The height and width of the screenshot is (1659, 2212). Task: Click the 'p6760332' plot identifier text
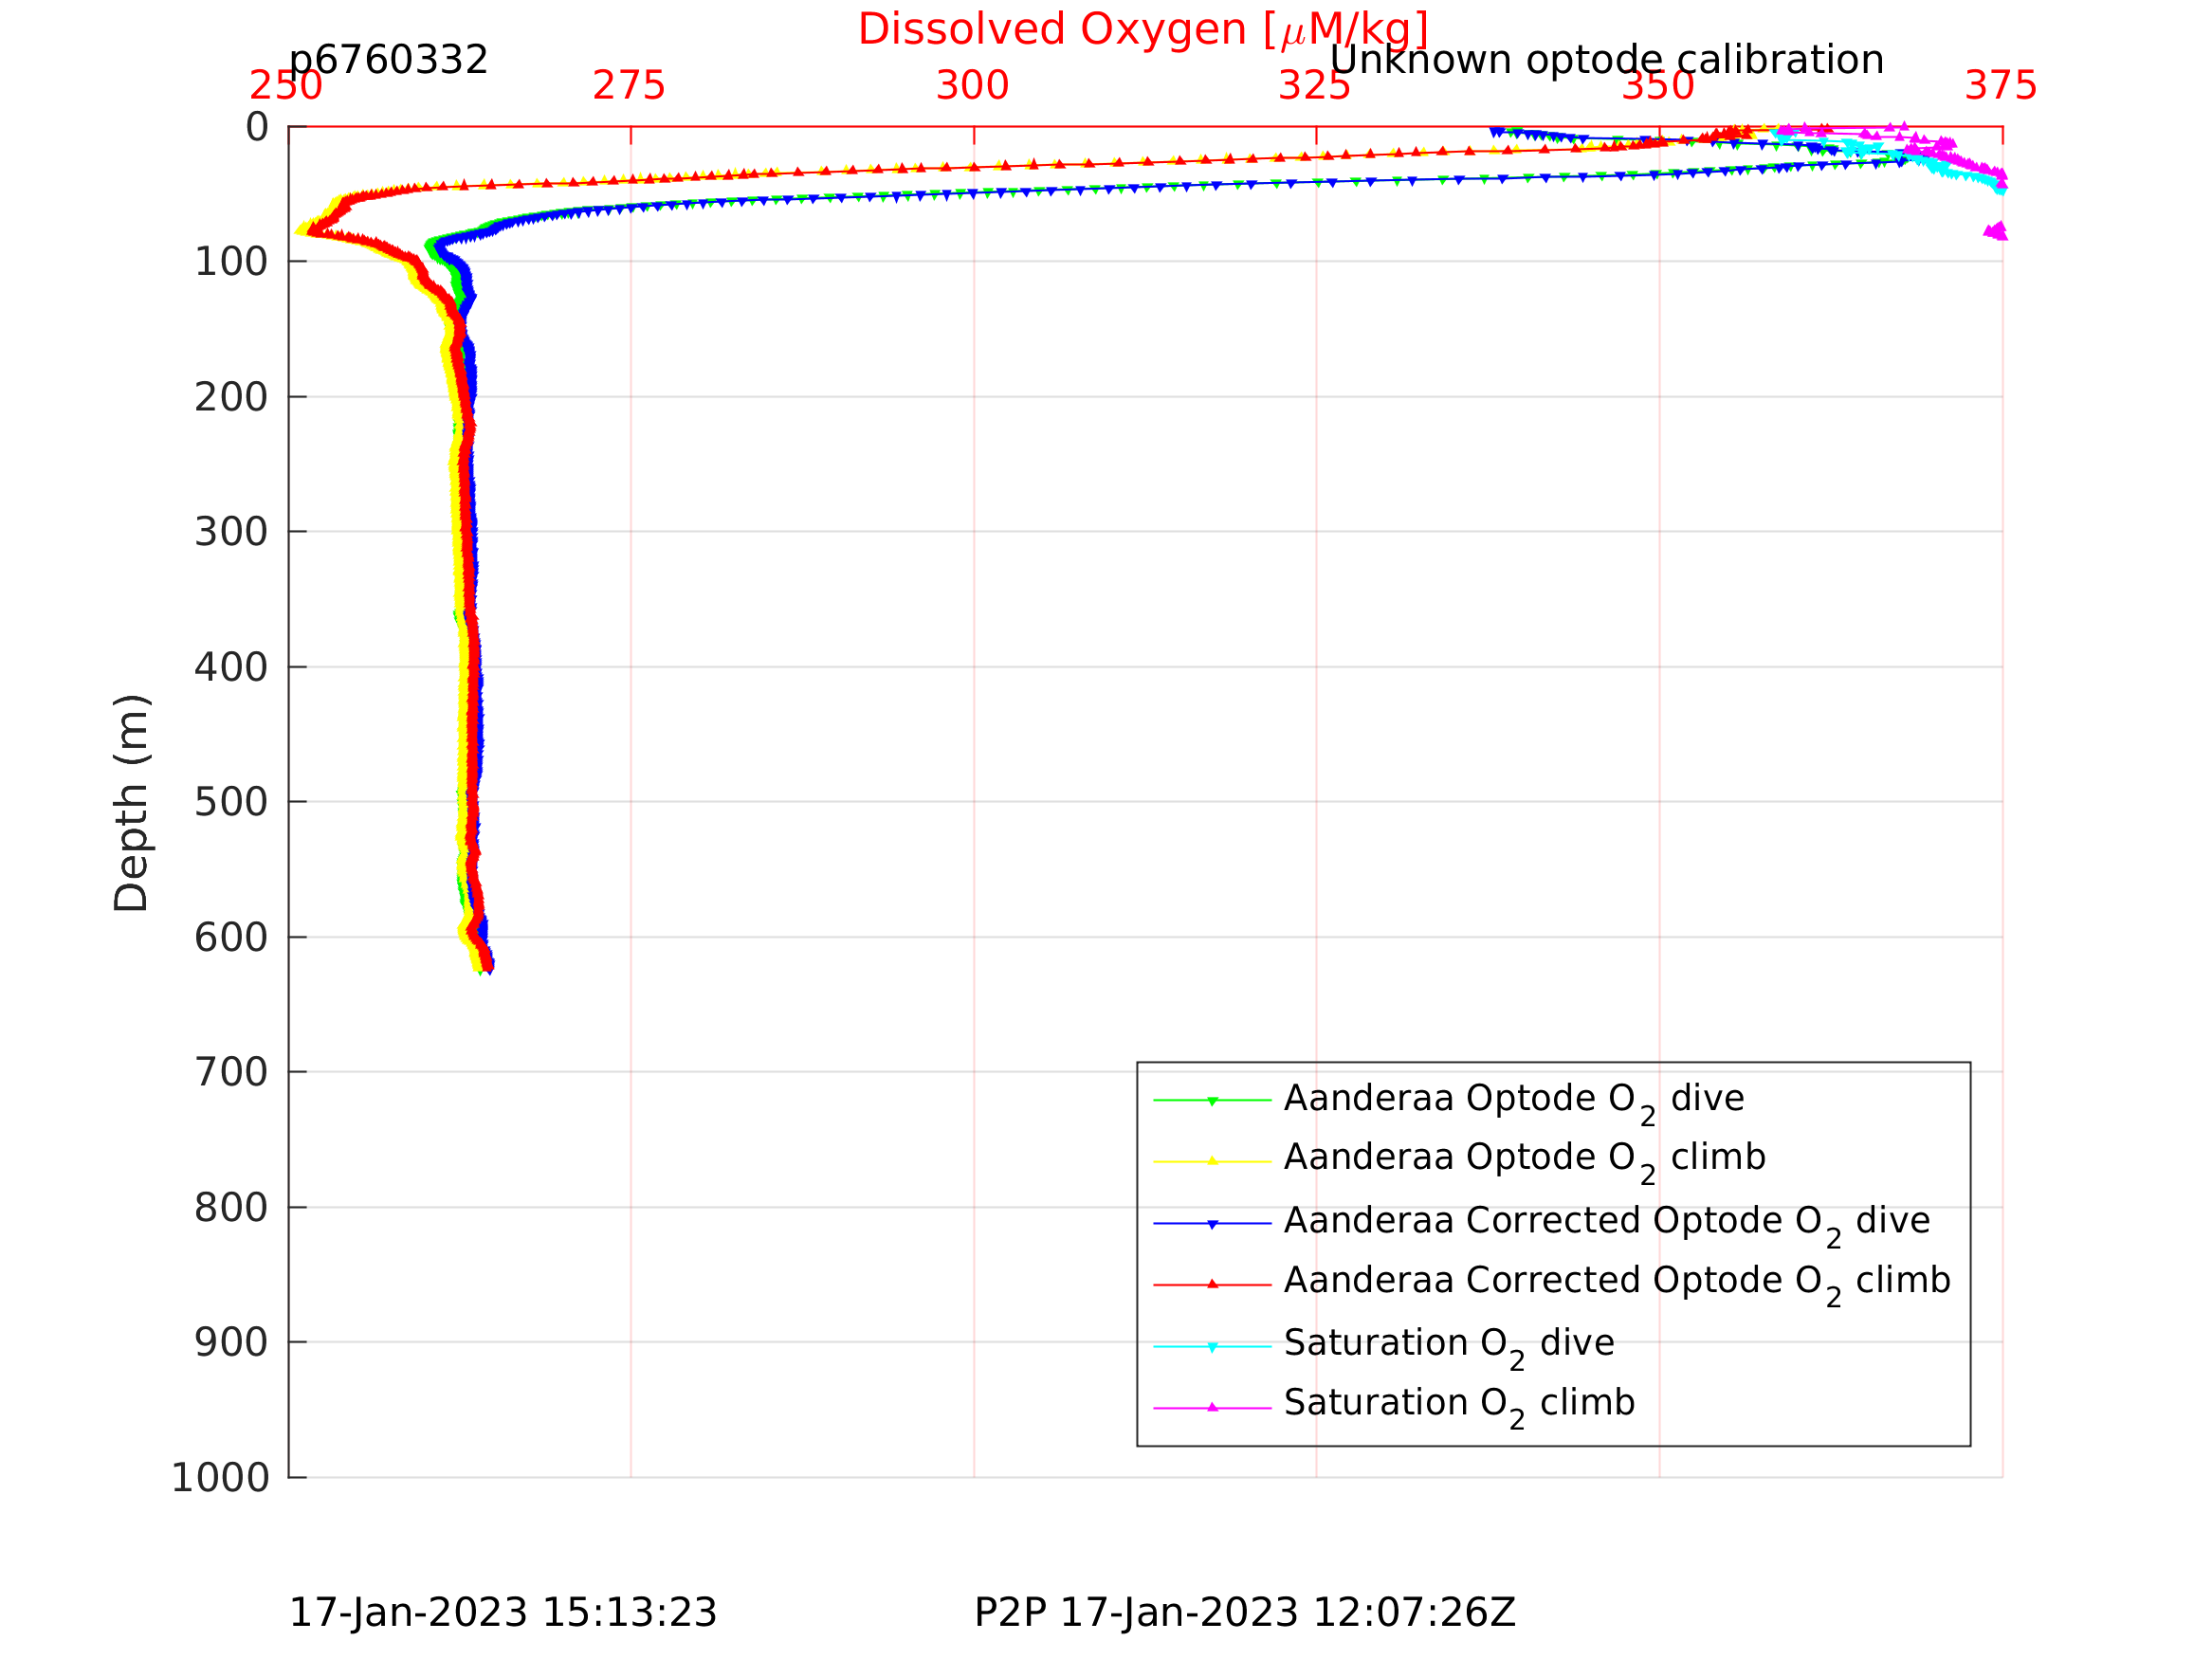[x=388, y=60]
